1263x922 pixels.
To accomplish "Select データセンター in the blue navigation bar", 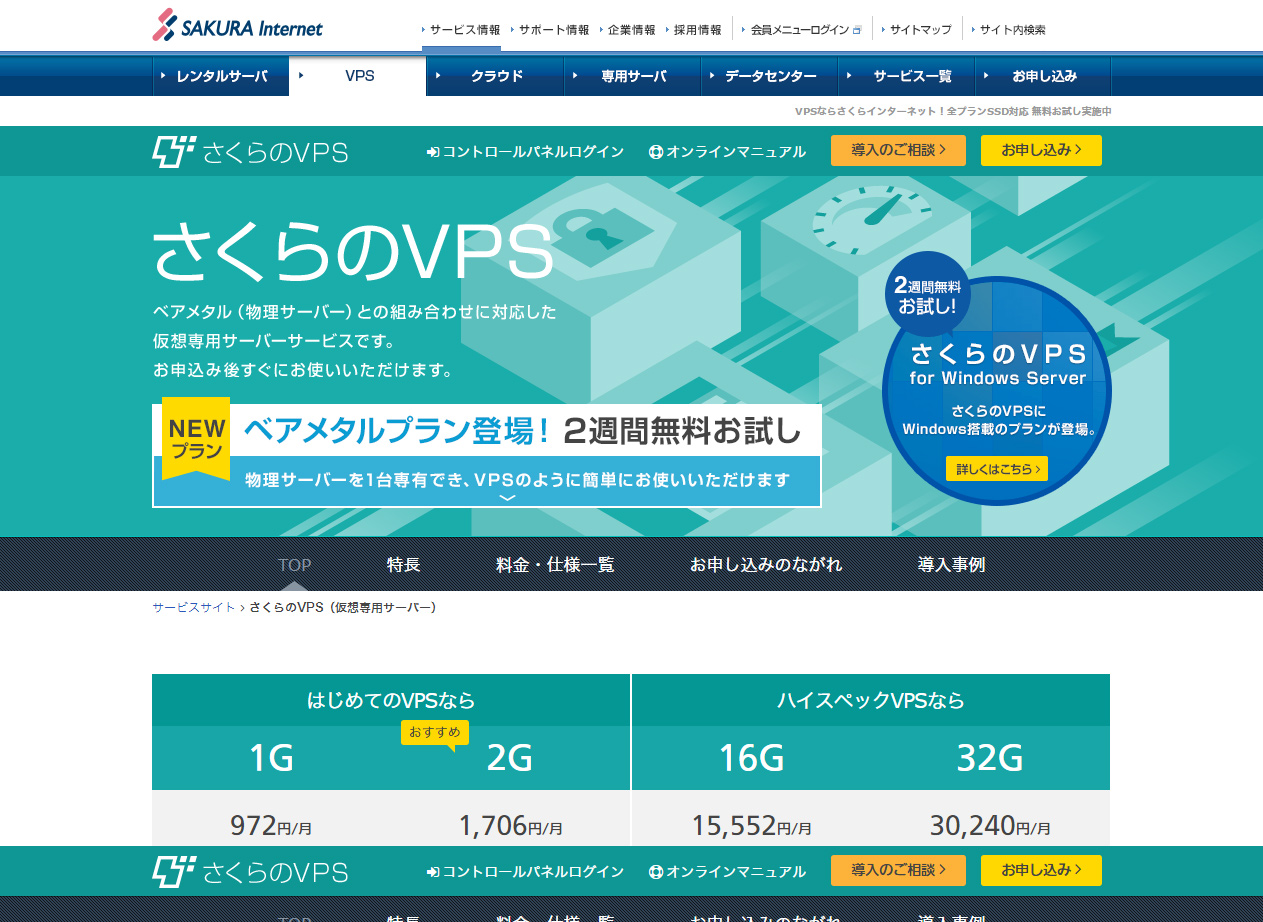I will tap(769, 76).
